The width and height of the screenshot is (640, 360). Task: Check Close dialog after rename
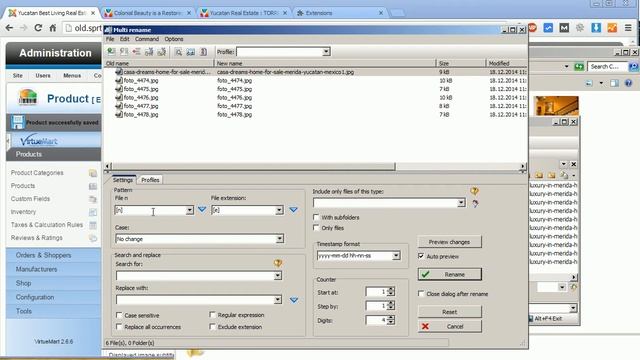point(421,293)
